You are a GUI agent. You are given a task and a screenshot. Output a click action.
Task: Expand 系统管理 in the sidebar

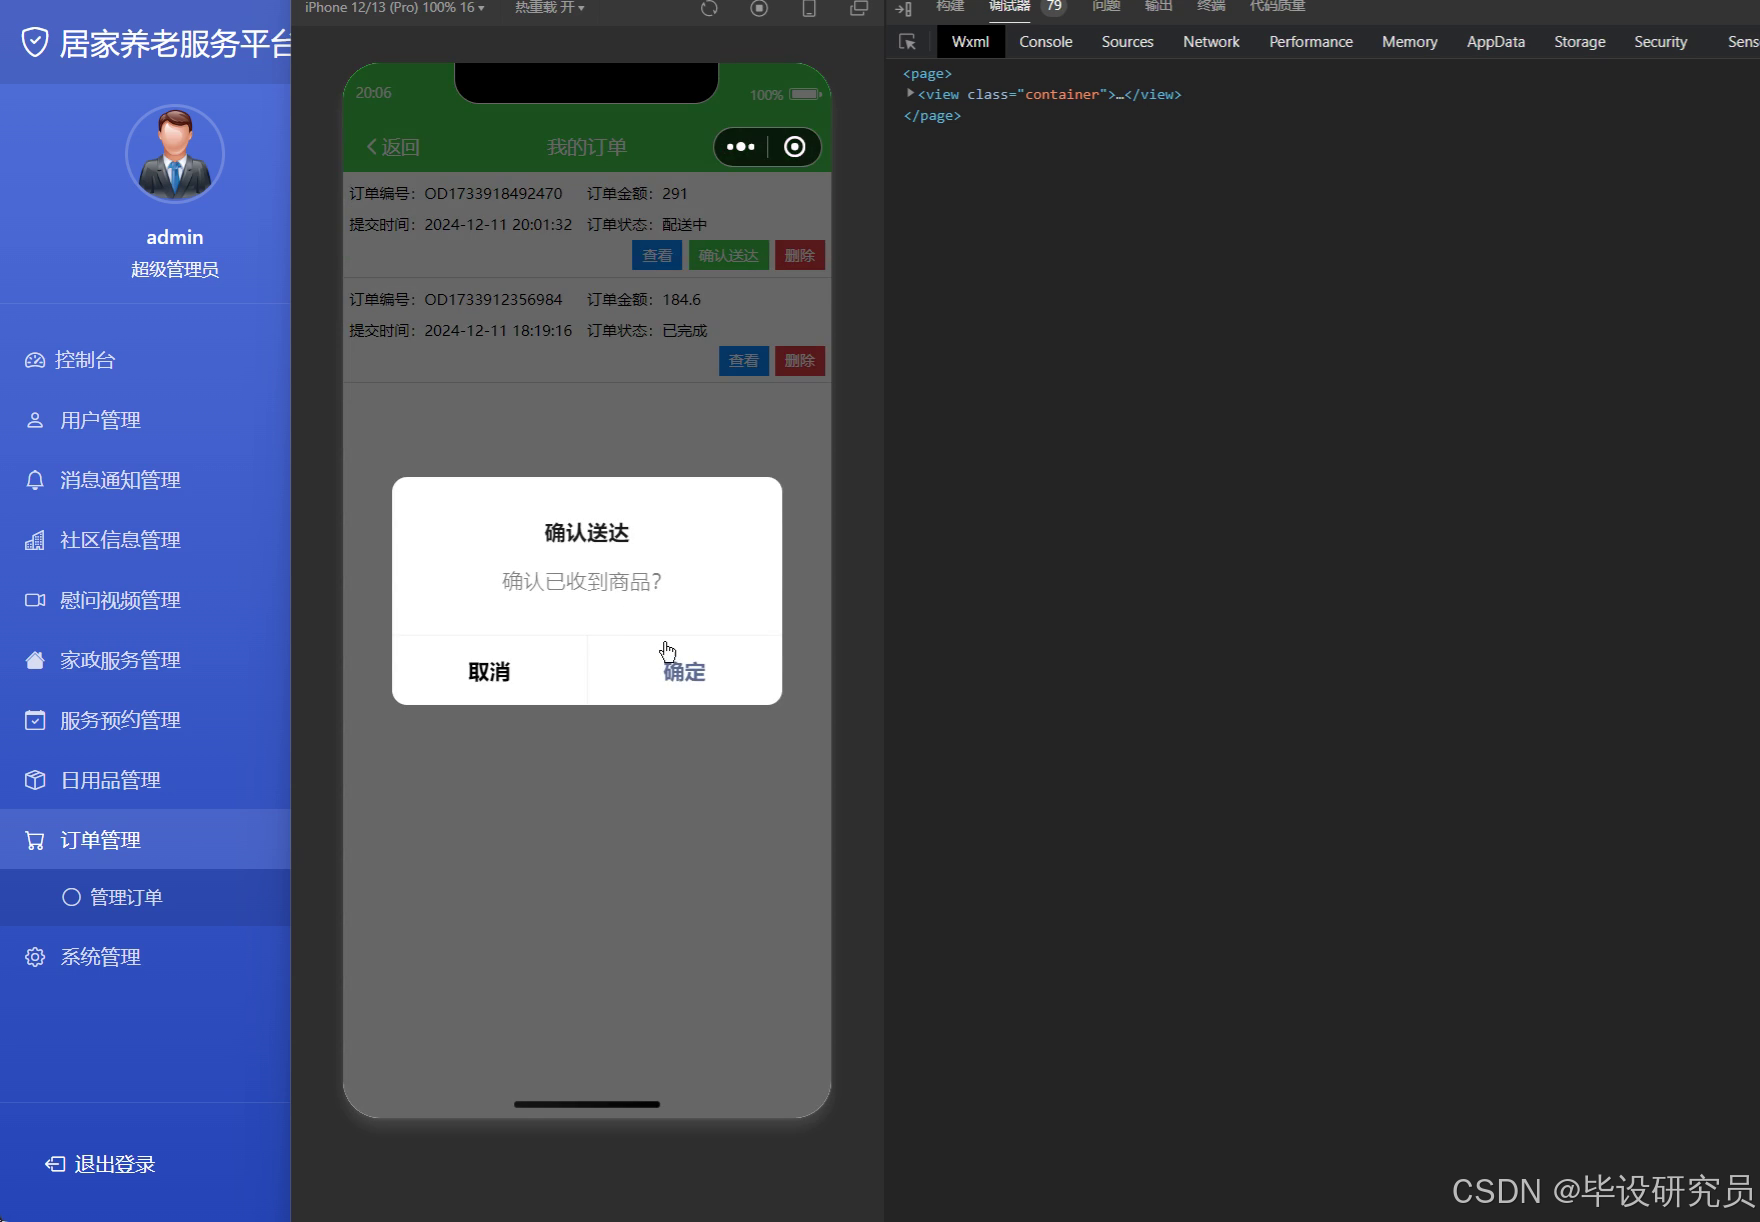(145, 957)
